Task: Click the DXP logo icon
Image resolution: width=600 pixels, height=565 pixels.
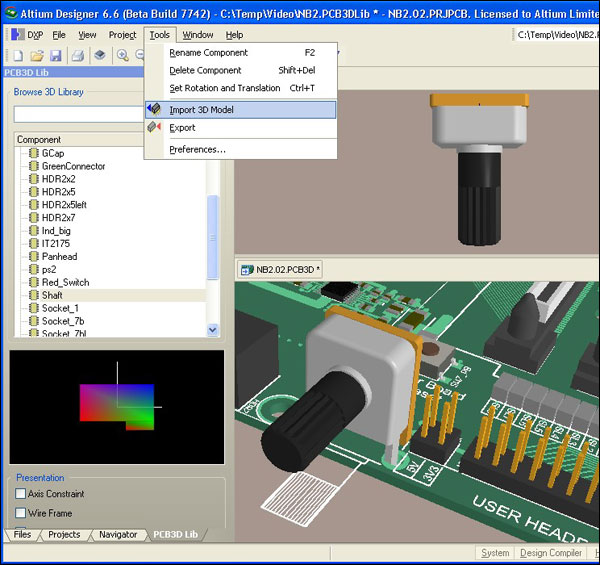Action: [18, 34]
